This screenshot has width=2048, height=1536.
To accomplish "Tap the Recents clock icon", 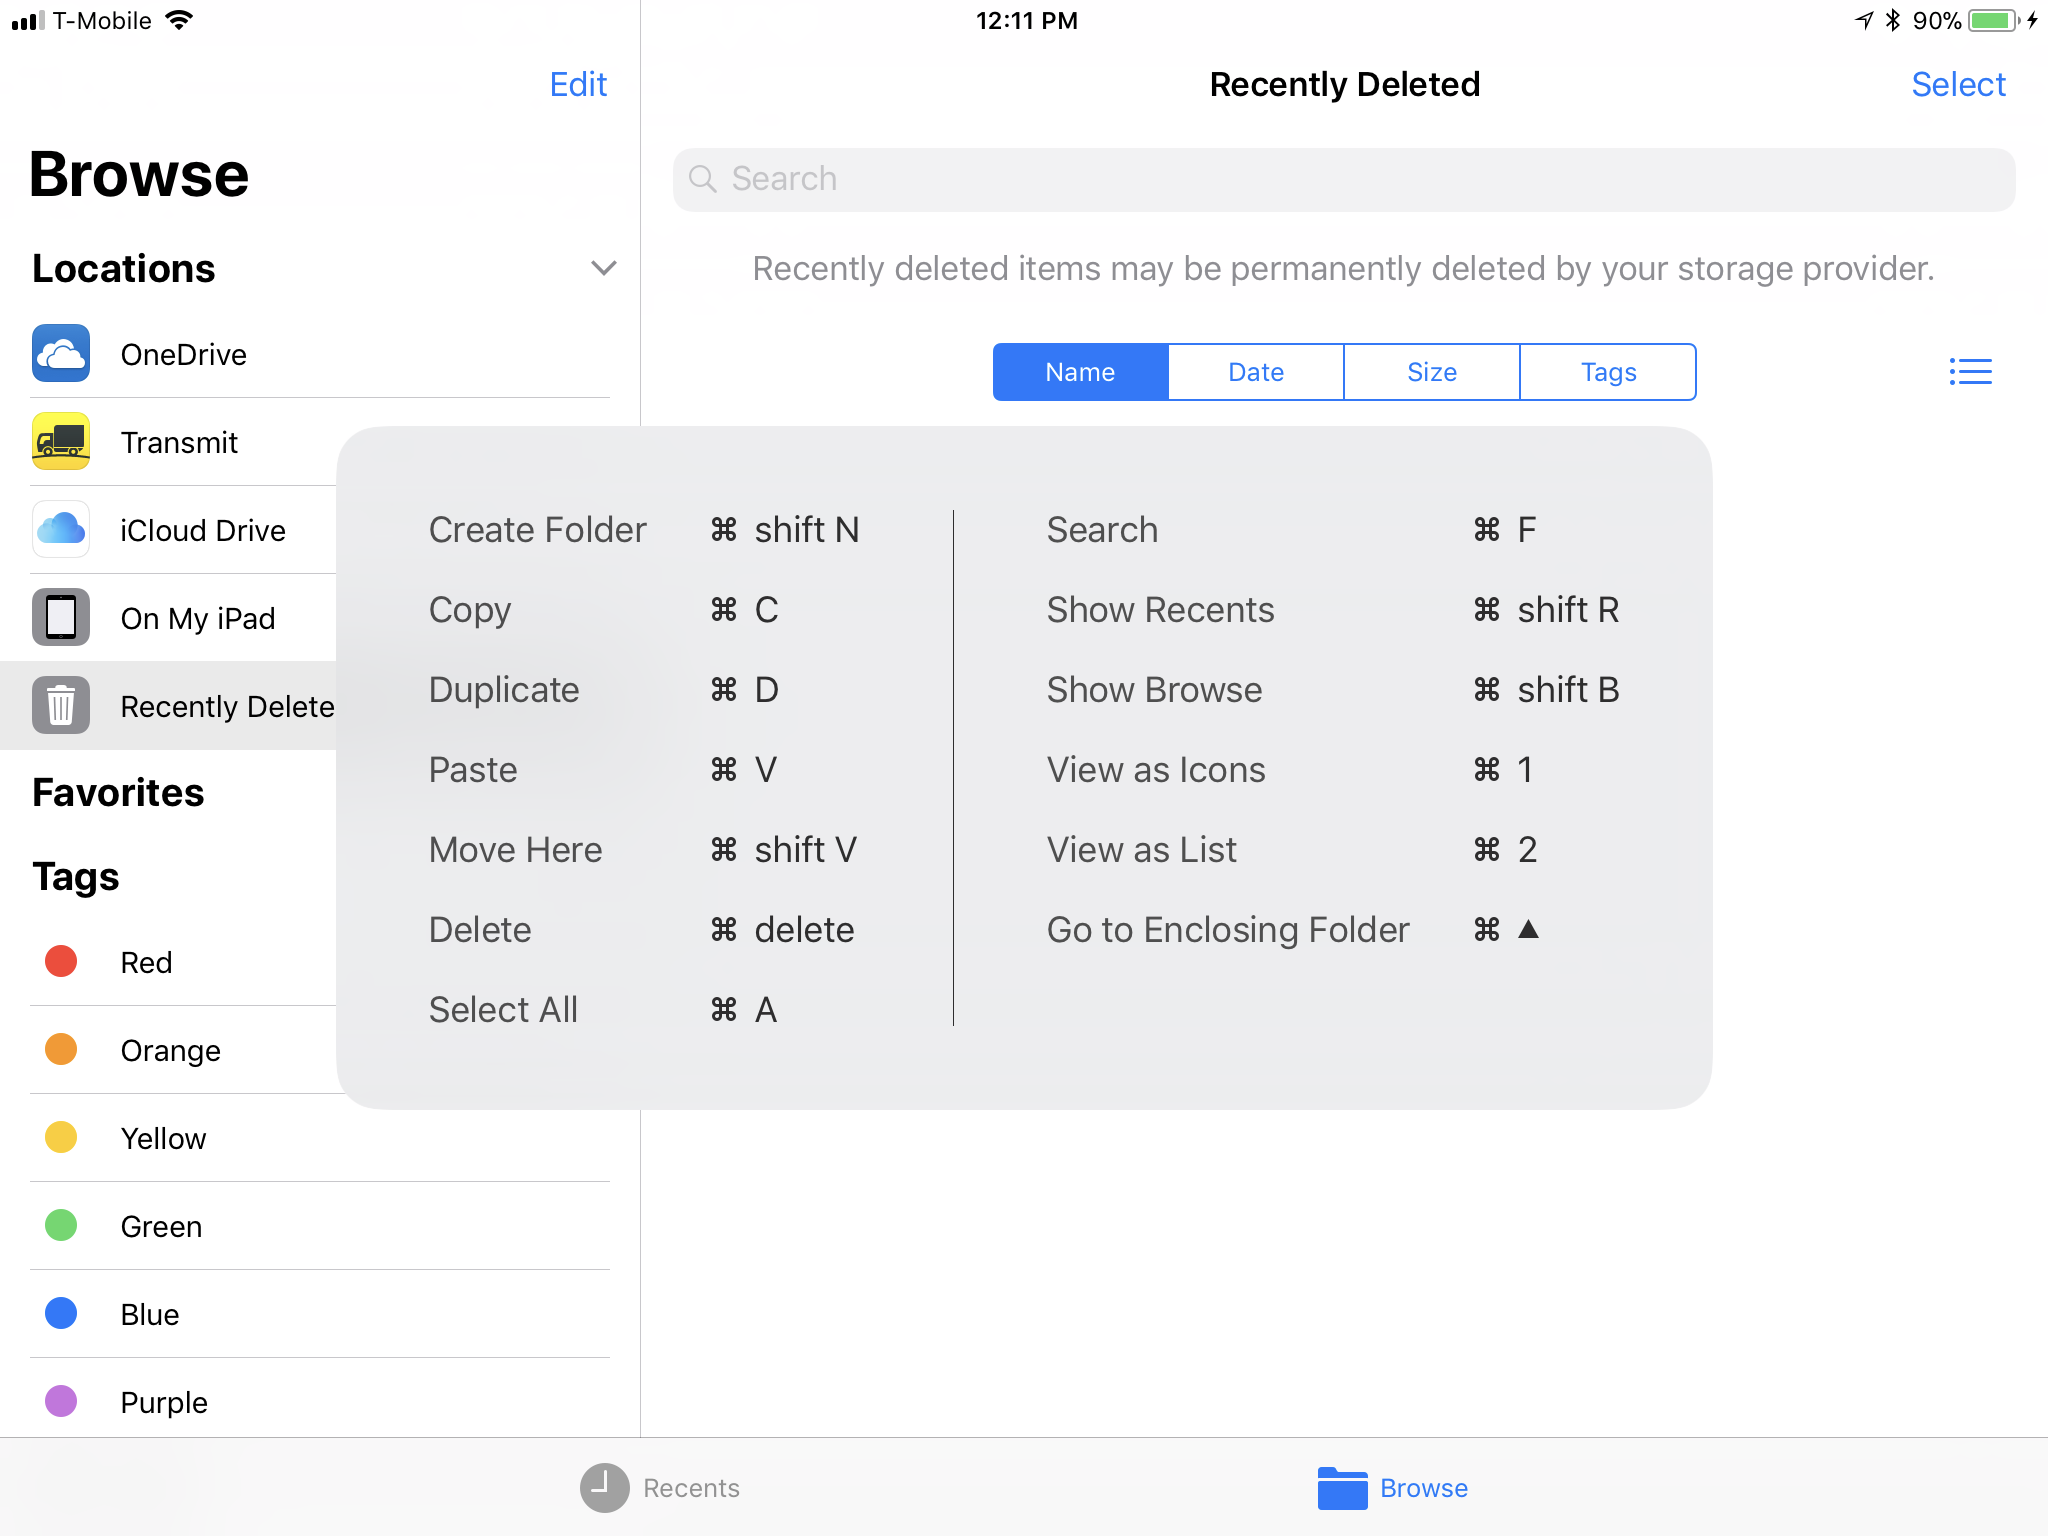I will pyautogui.click(x=605, y=1488).
